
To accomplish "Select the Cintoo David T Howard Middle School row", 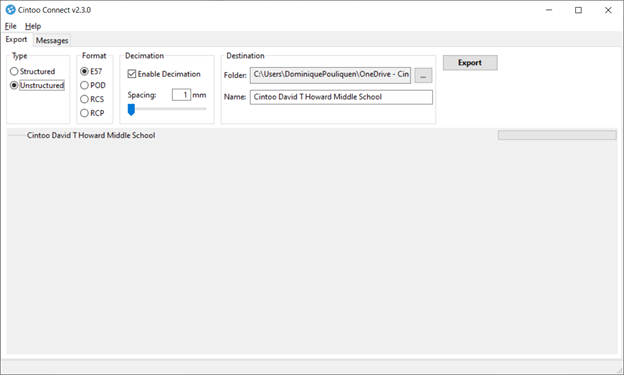I will tap(91, 135).
